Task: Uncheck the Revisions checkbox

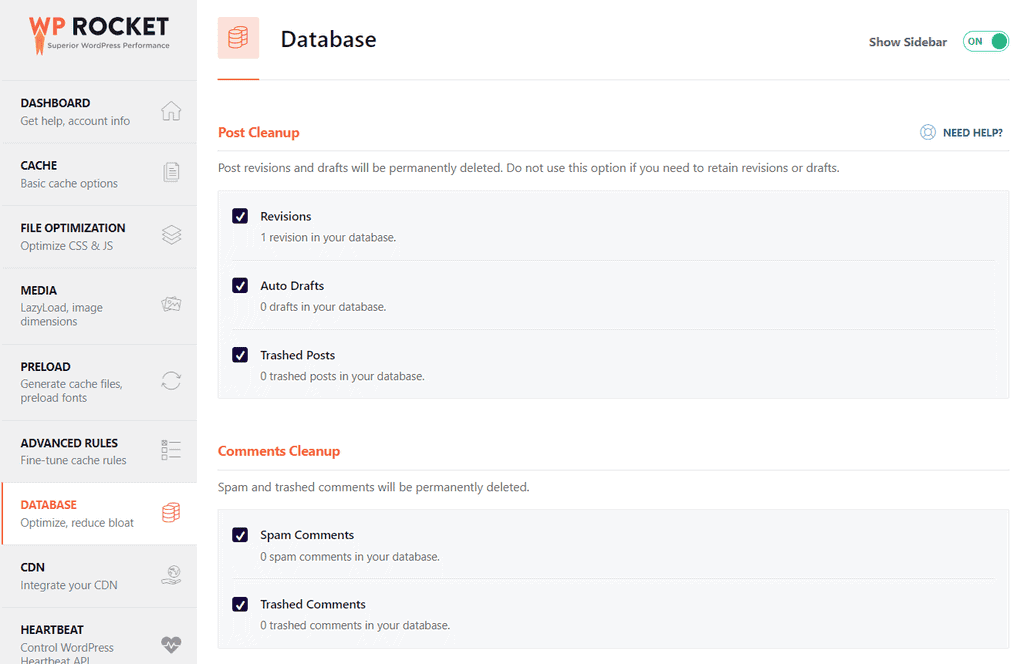Action: 240,216
